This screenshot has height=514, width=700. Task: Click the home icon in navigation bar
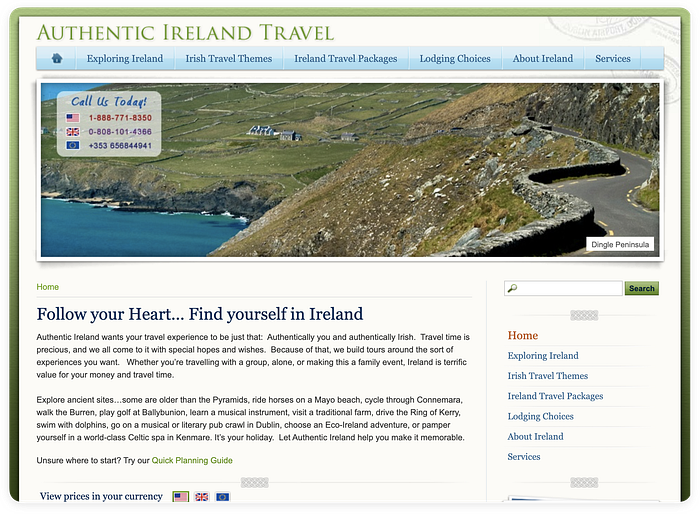(x=57, y=58)
